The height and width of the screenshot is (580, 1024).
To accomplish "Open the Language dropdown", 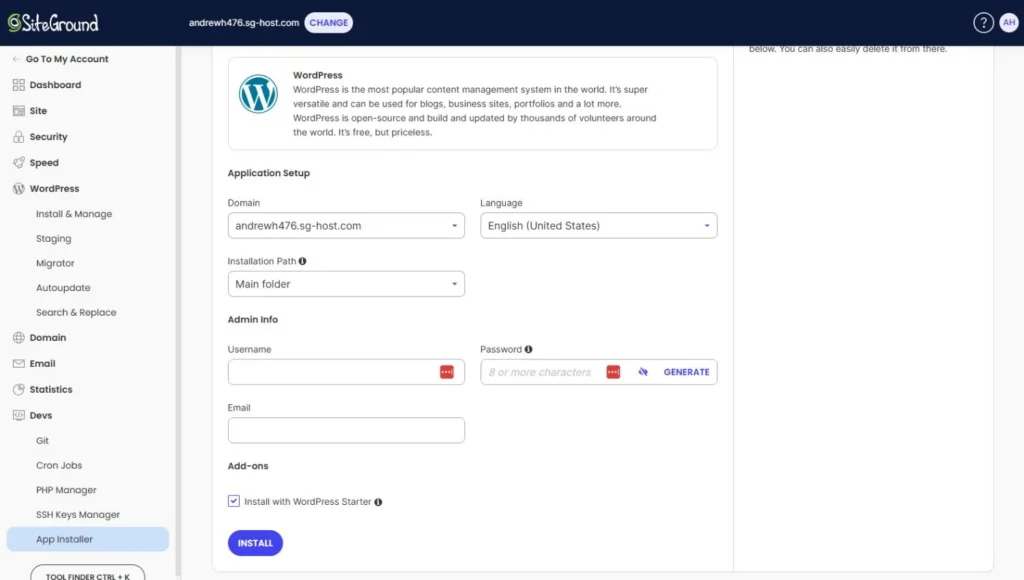I will pyautogui.click(x=599, y=225).
